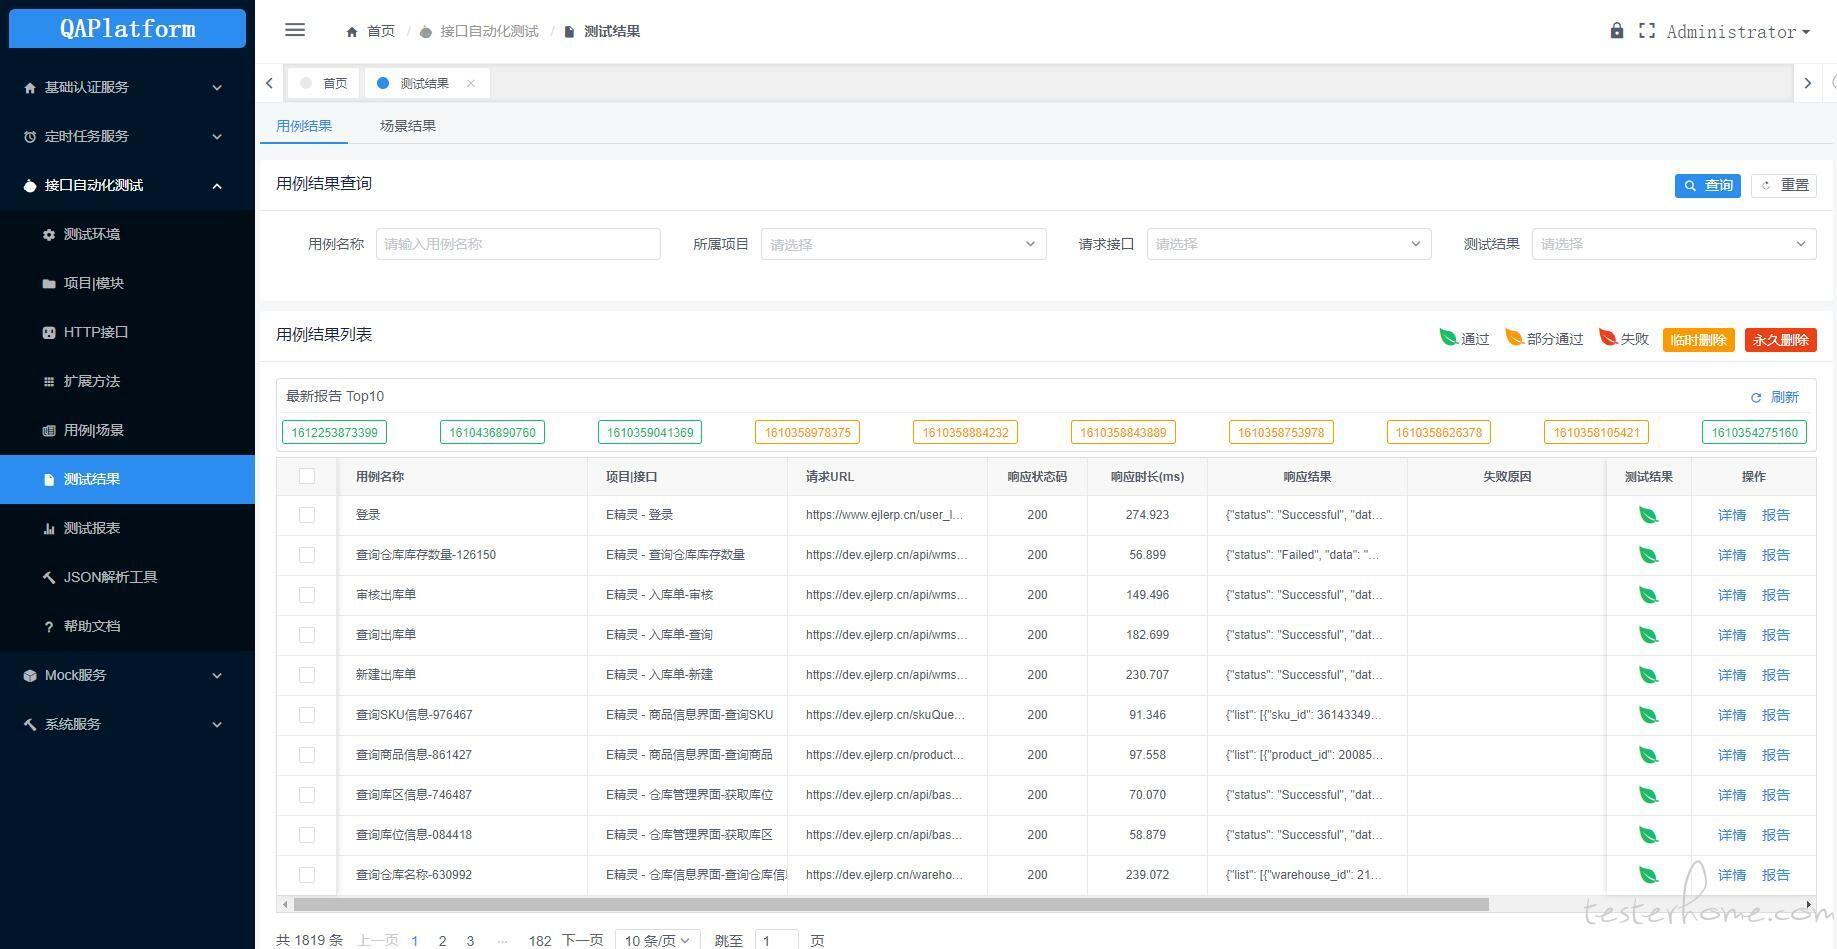Viewport: 1837px width, 949px height.
Task: Toggle the fullscreen icon
Action: (1647, 31)
